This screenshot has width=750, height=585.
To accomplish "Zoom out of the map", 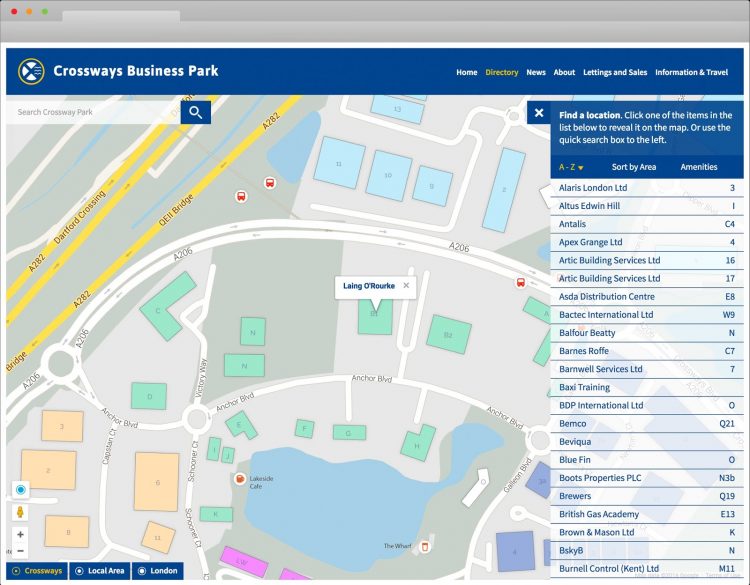I will pyautogui.click(x=20, y=551).
